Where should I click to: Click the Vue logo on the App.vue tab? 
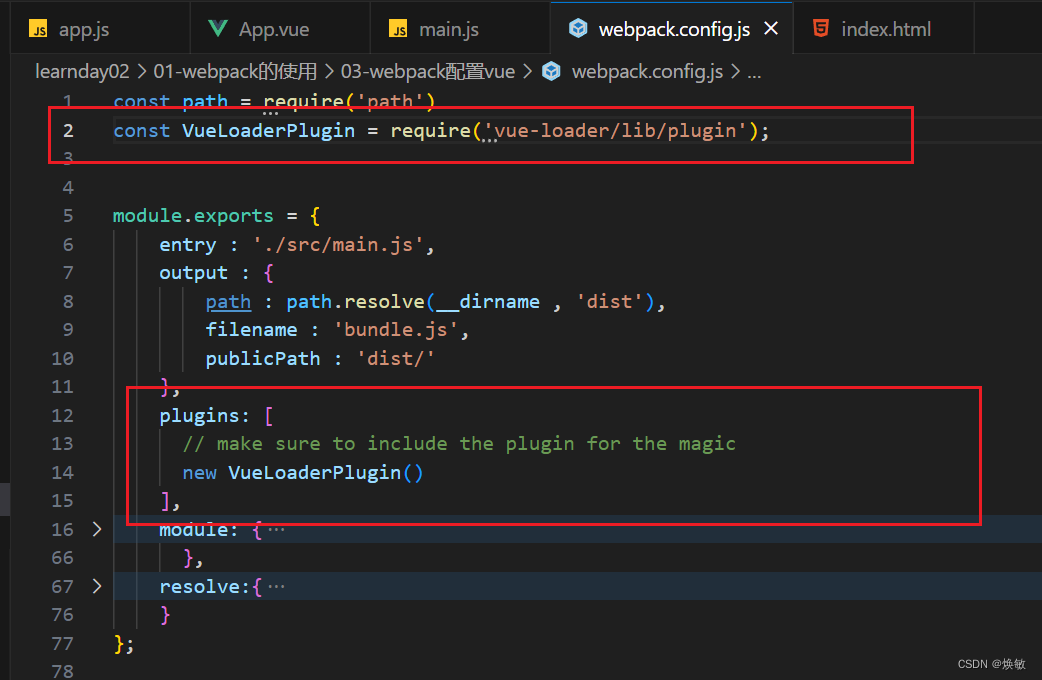(216, 28)
